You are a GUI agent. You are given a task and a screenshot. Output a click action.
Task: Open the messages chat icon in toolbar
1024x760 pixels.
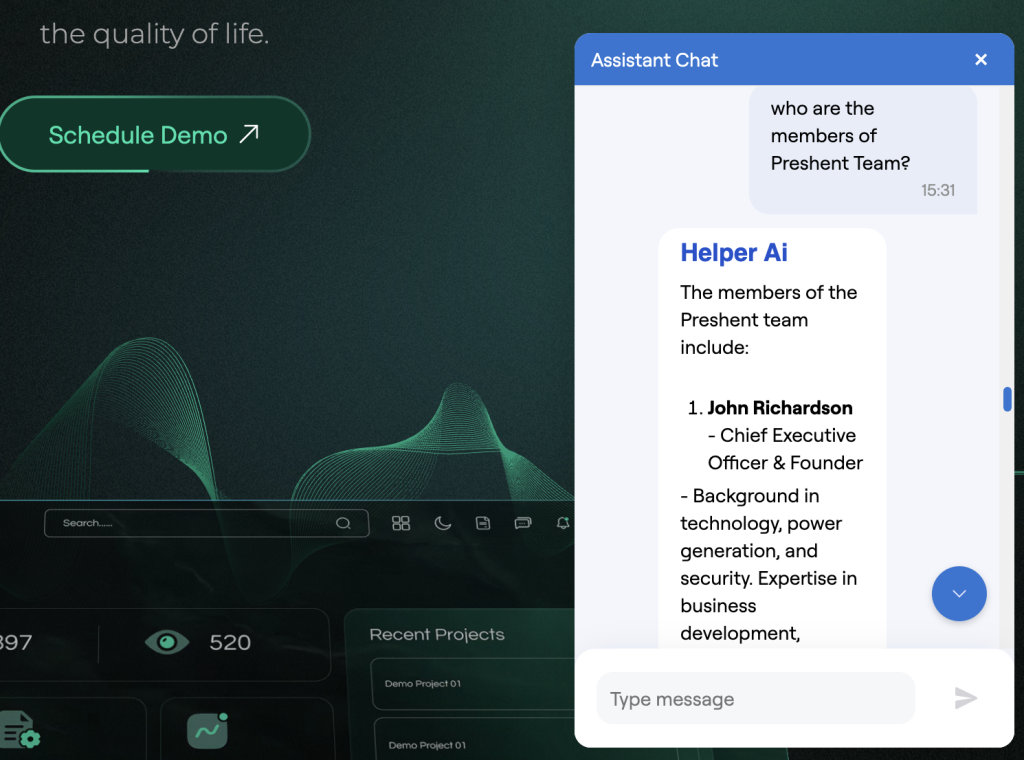pos(522,523)
